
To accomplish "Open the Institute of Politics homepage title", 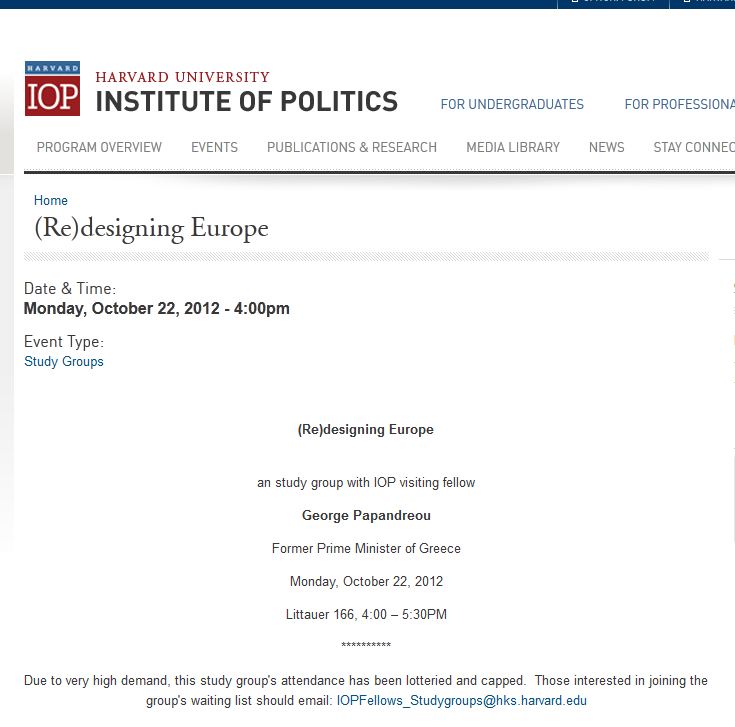I will pyautogui.click(x=246, y=102).
